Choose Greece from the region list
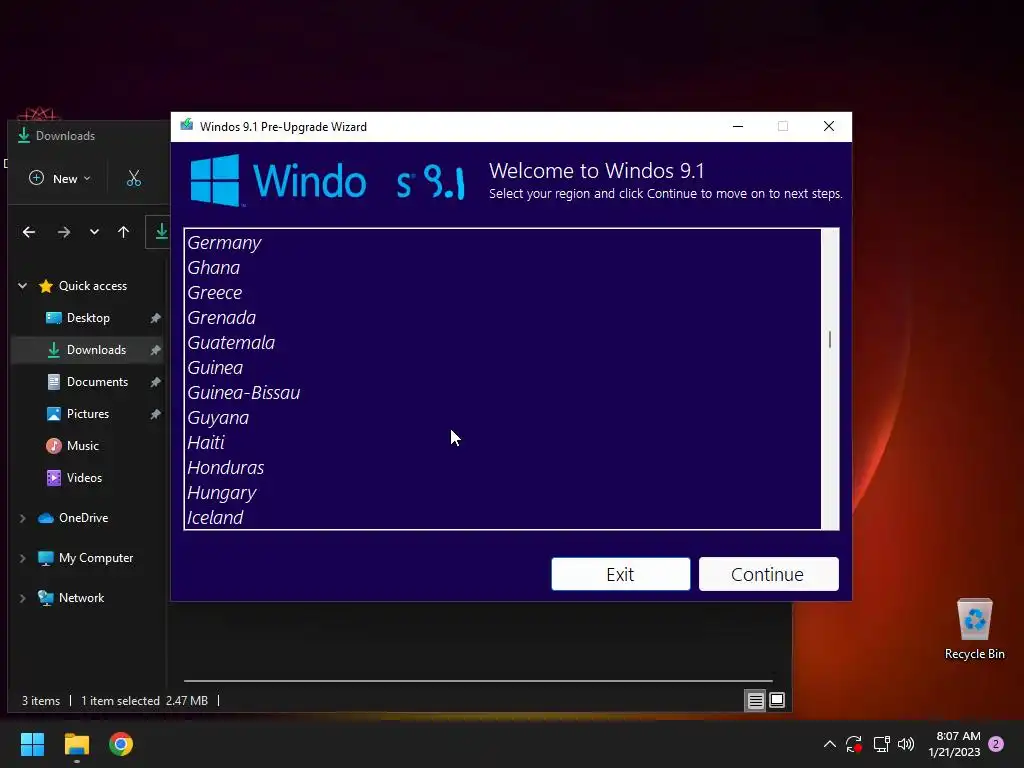1024x768 pixels. [x=502, y=293]
